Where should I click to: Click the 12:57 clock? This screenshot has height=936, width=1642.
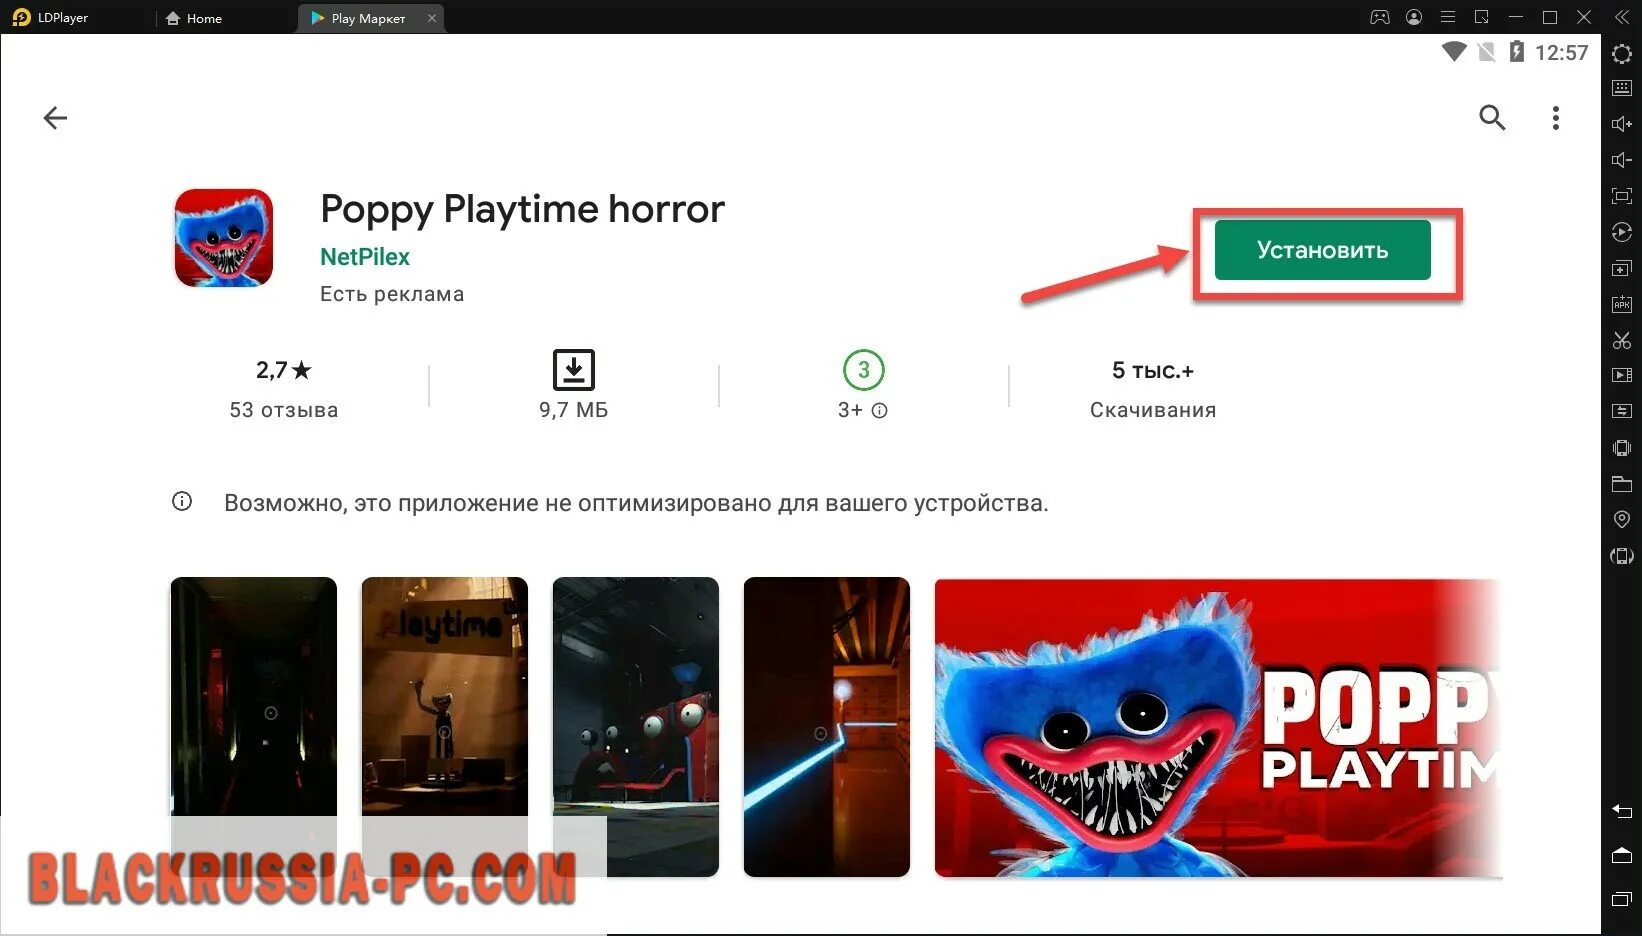point(1561,52)
